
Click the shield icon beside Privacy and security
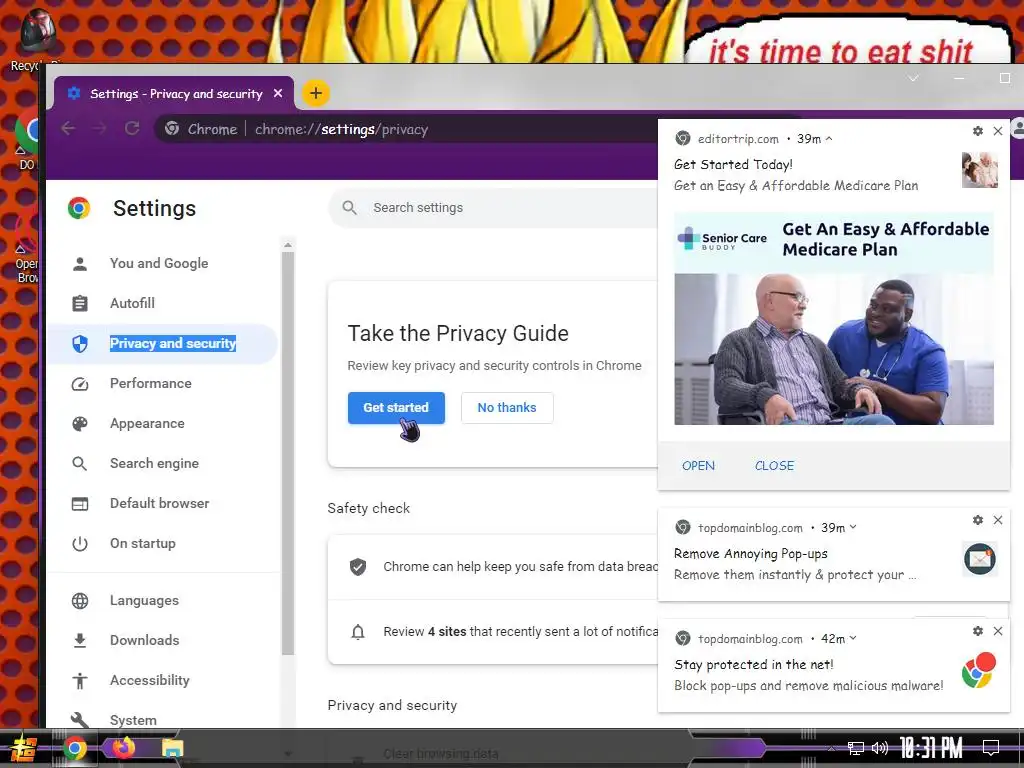pos(80,344)
